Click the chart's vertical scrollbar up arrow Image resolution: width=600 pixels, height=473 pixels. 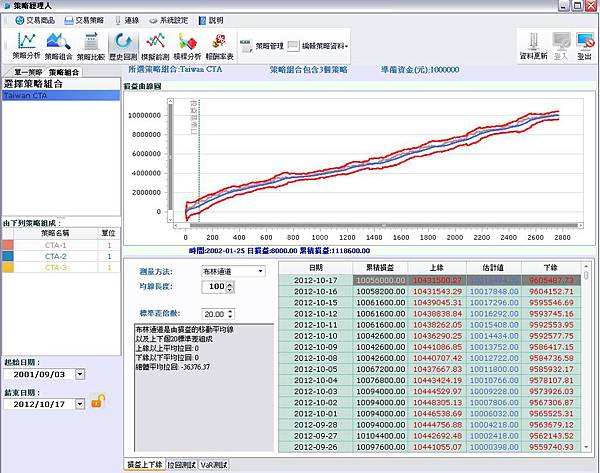tap(170, 101)
